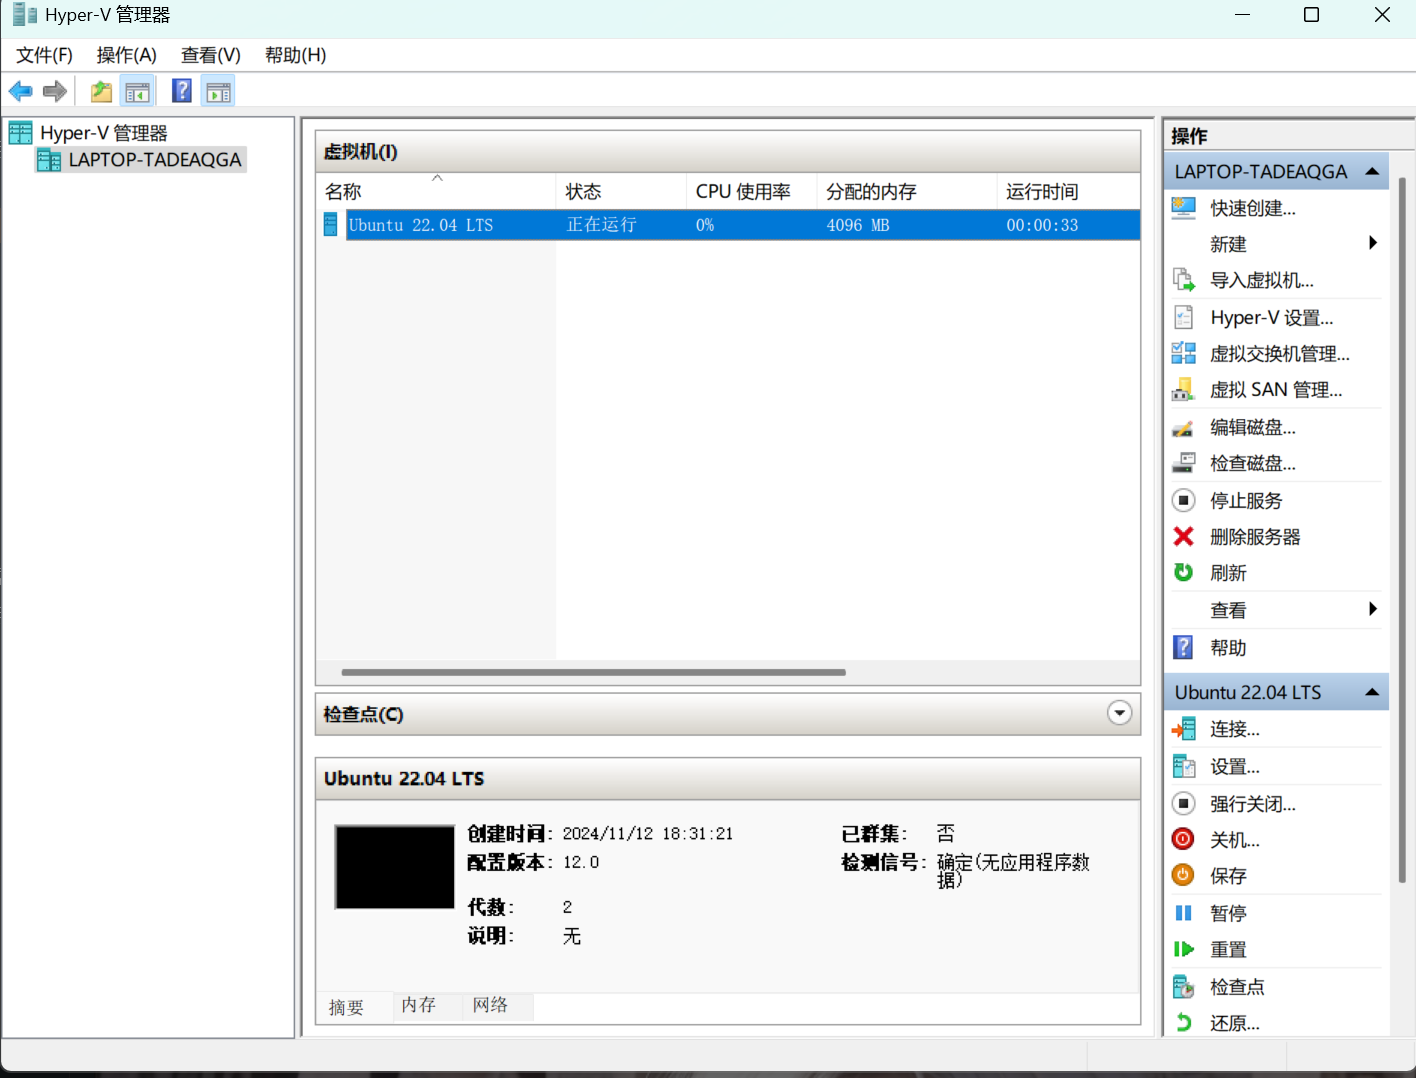
Task: Sort by CPU 使用率 column header
Action: tap(751, 191)
